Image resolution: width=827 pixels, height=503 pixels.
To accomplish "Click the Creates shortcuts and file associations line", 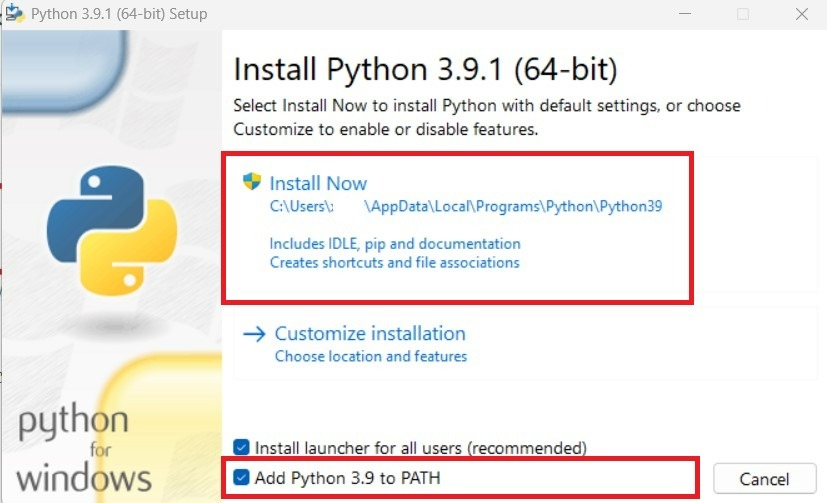I will point(394,262).
